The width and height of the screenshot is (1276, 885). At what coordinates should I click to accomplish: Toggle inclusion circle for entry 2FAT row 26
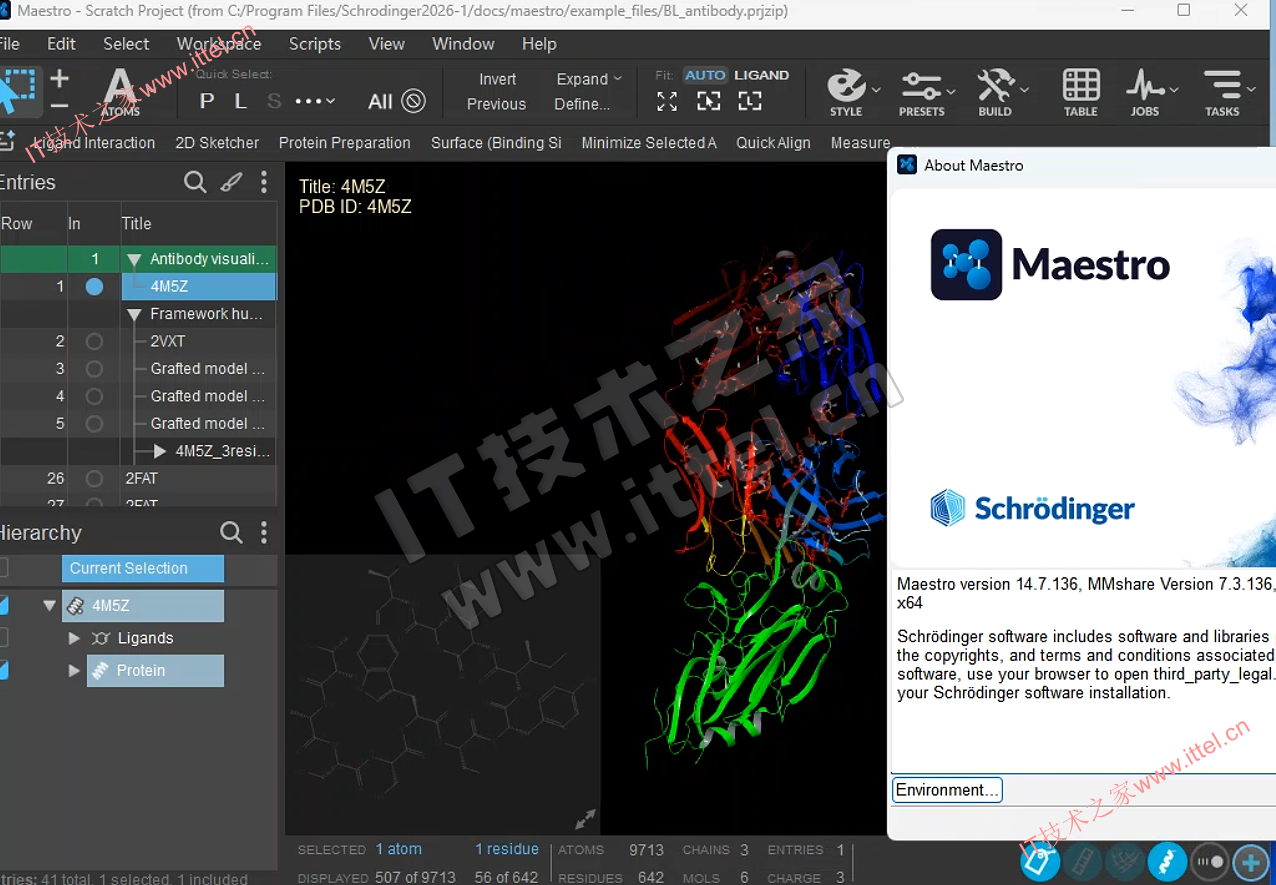(94, 478)
